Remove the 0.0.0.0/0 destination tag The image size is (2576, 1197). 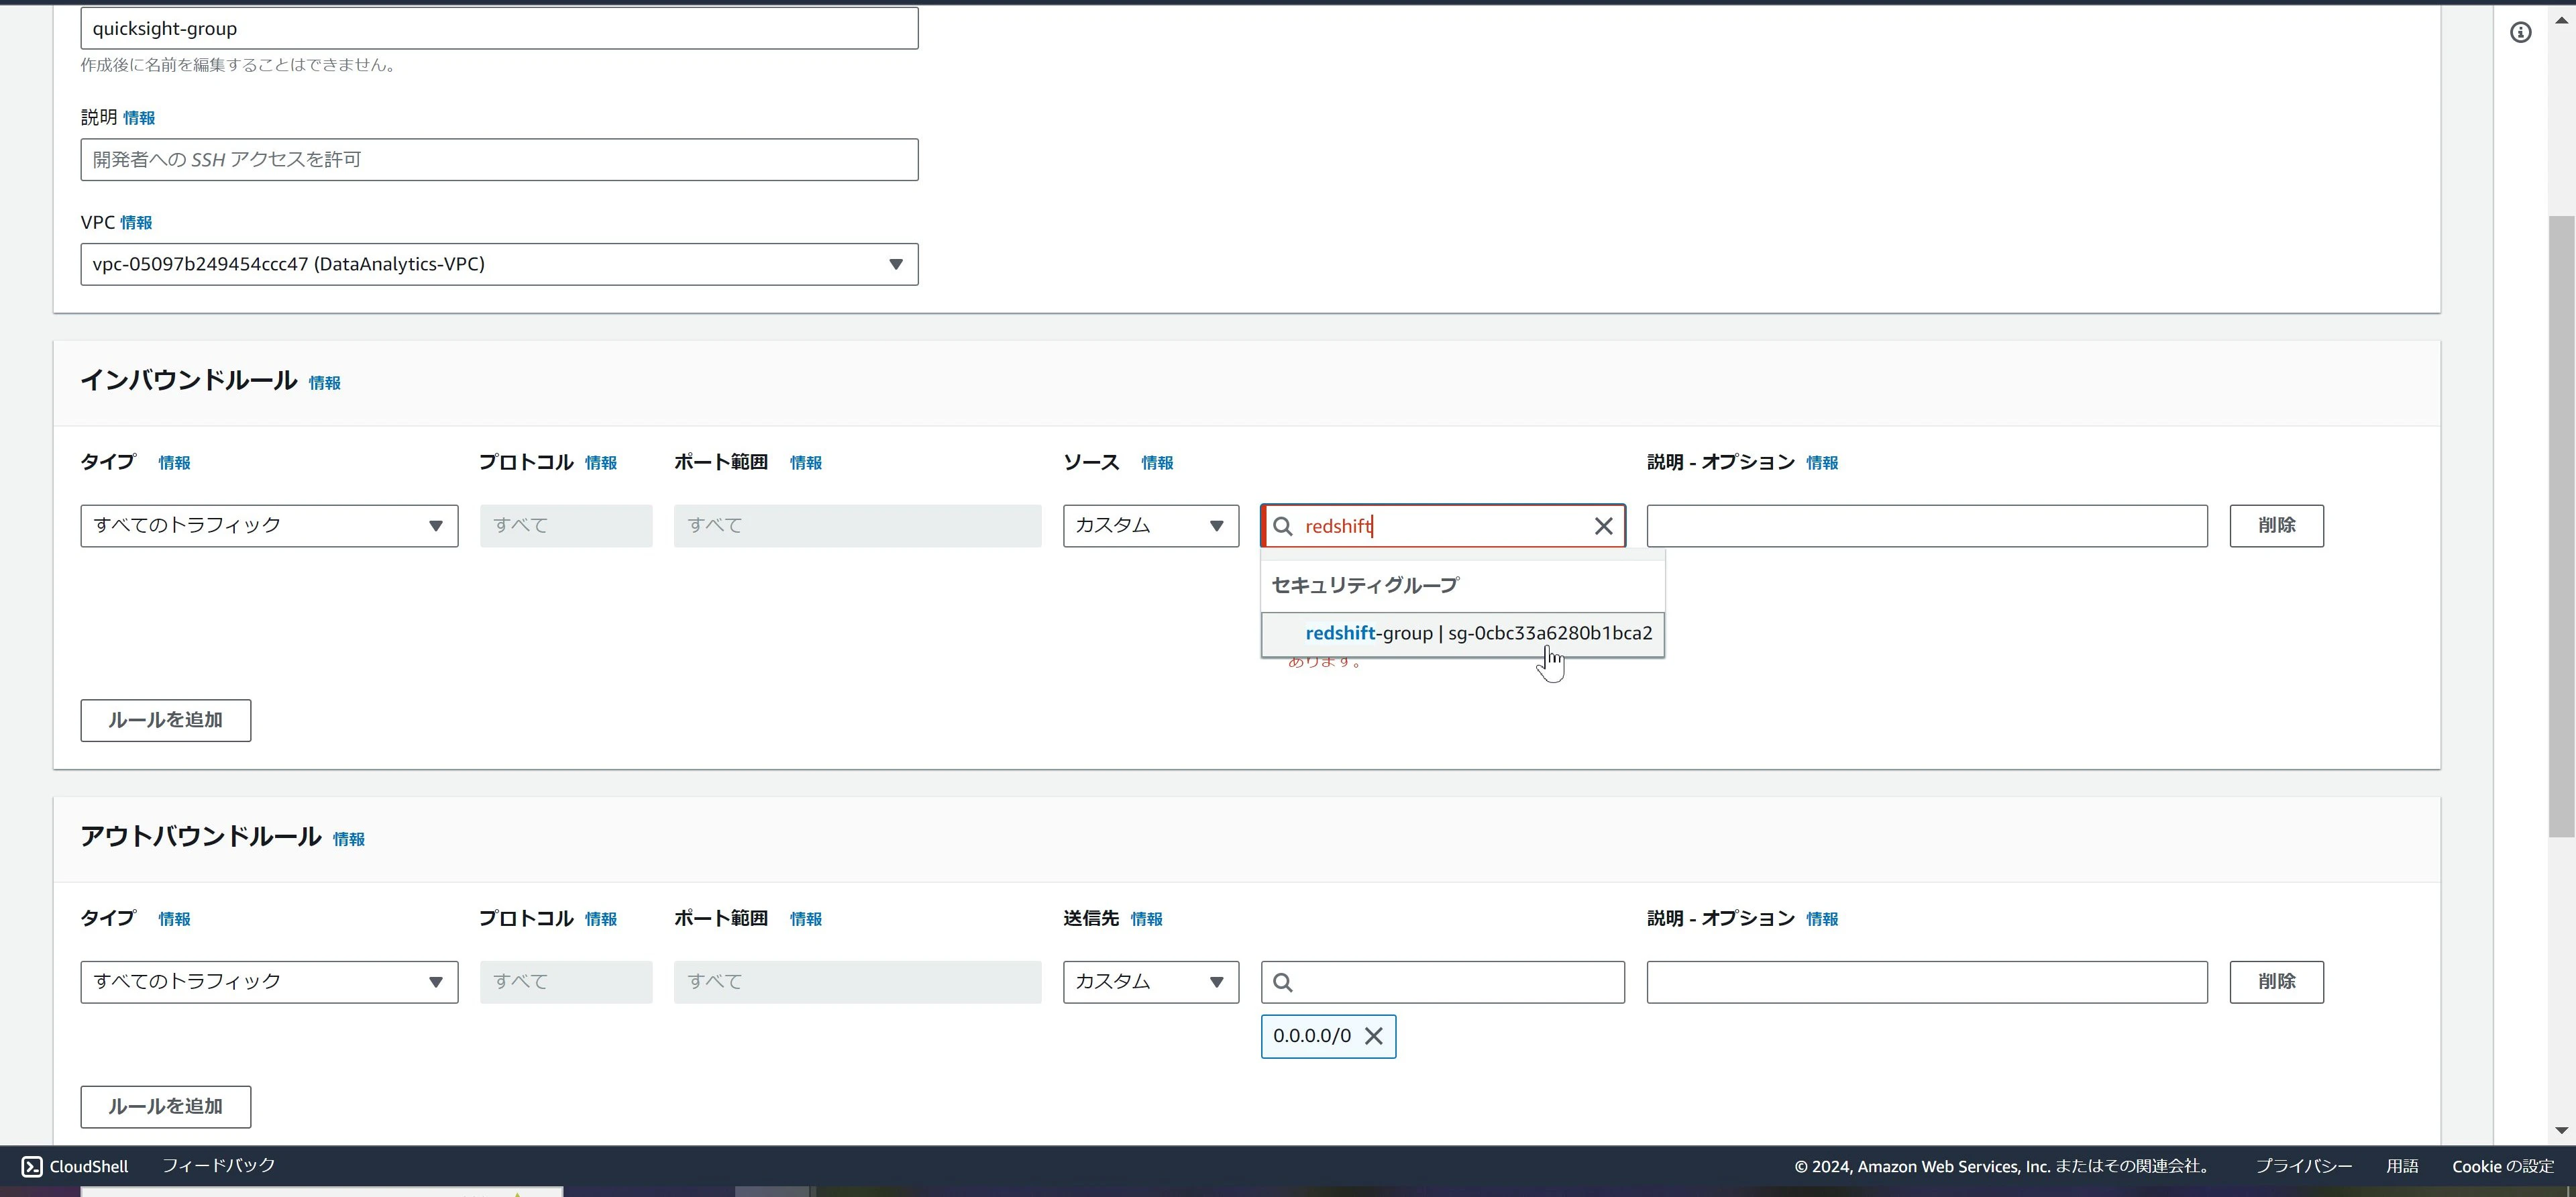[1374, 1036]
